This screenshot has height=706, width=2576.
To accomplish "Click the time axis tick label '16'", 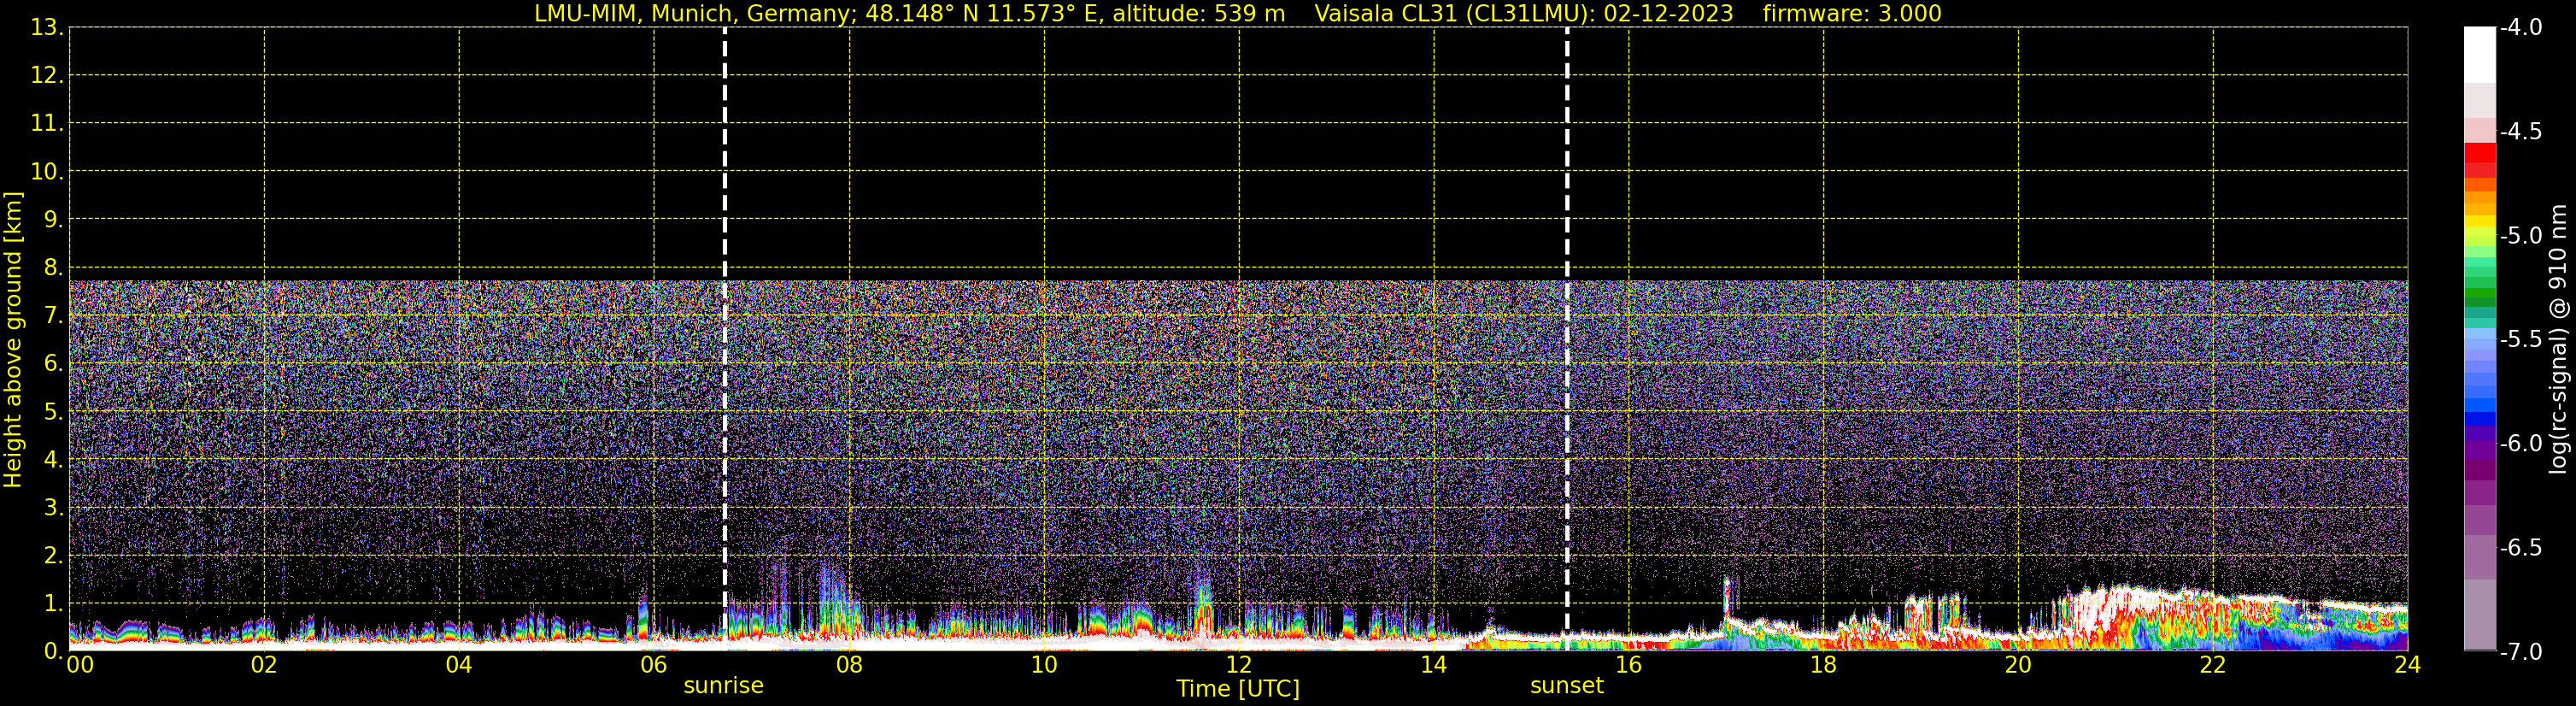I will click(x=1628, y=665).
